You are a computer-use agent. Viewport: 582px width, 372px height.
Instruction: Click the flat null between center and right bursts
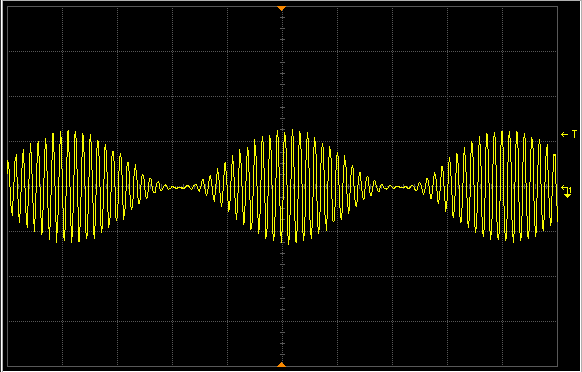(x=401, y=187)
